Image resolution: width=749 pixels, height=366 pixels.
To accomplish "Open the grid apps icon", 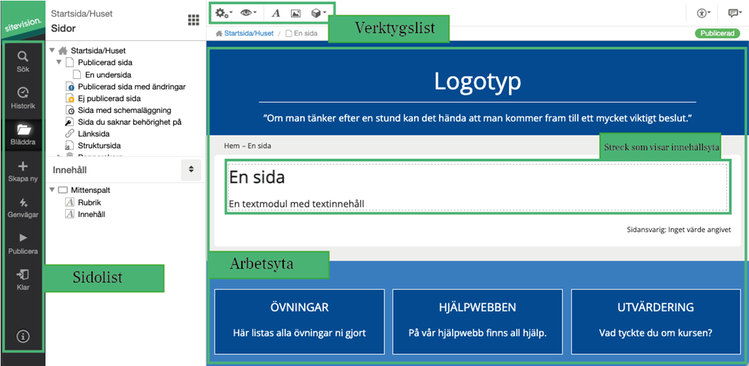I will click(193, 20).
